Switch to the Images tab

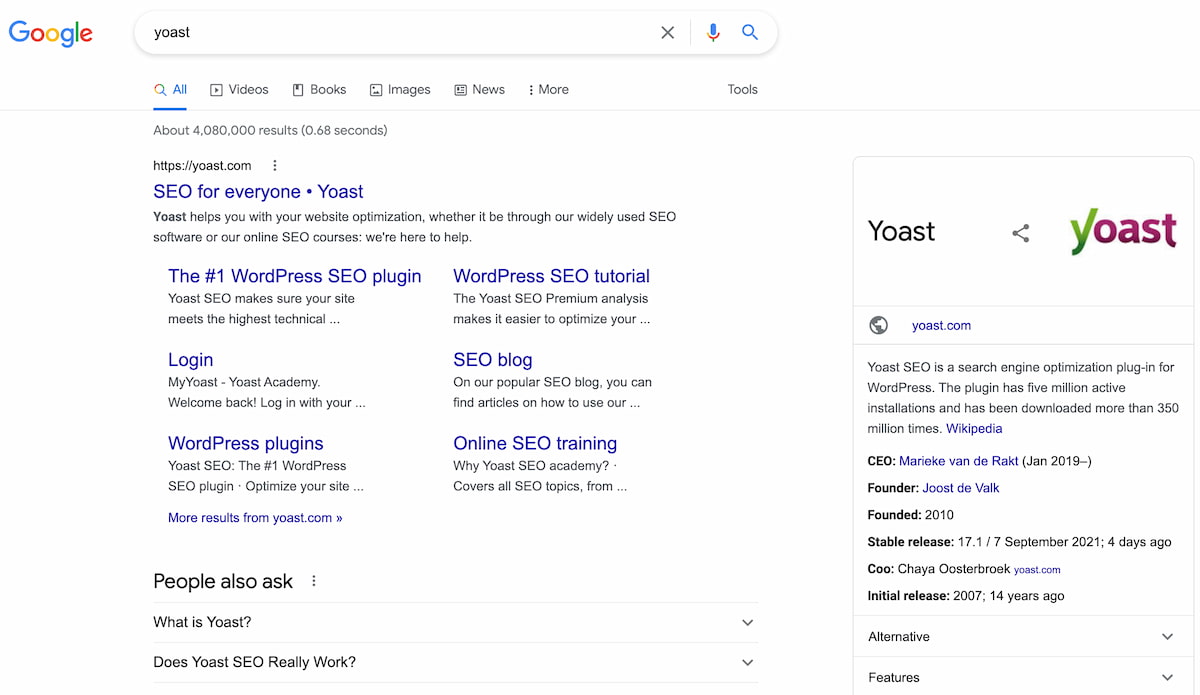click(x=400, y=90)
